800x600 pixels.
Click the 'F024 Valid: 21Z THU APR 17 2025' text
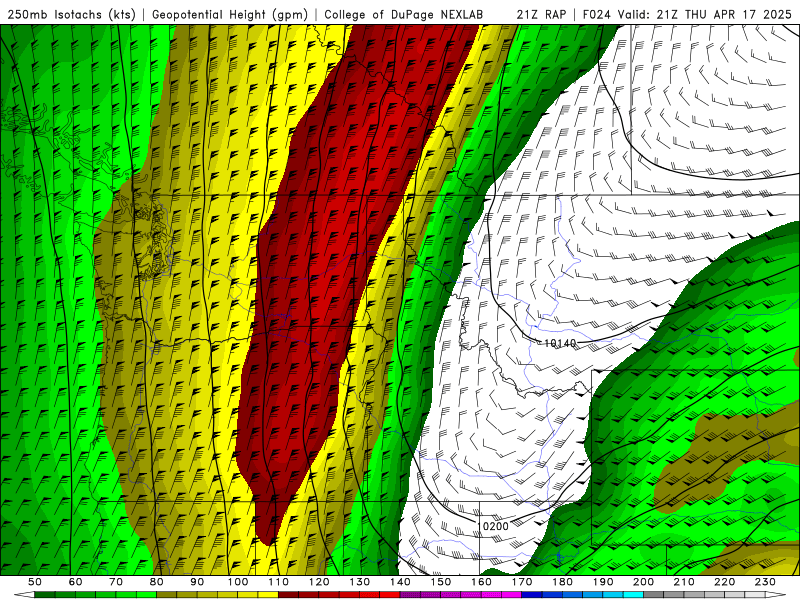pyautogui.click(x=688, y=15)
